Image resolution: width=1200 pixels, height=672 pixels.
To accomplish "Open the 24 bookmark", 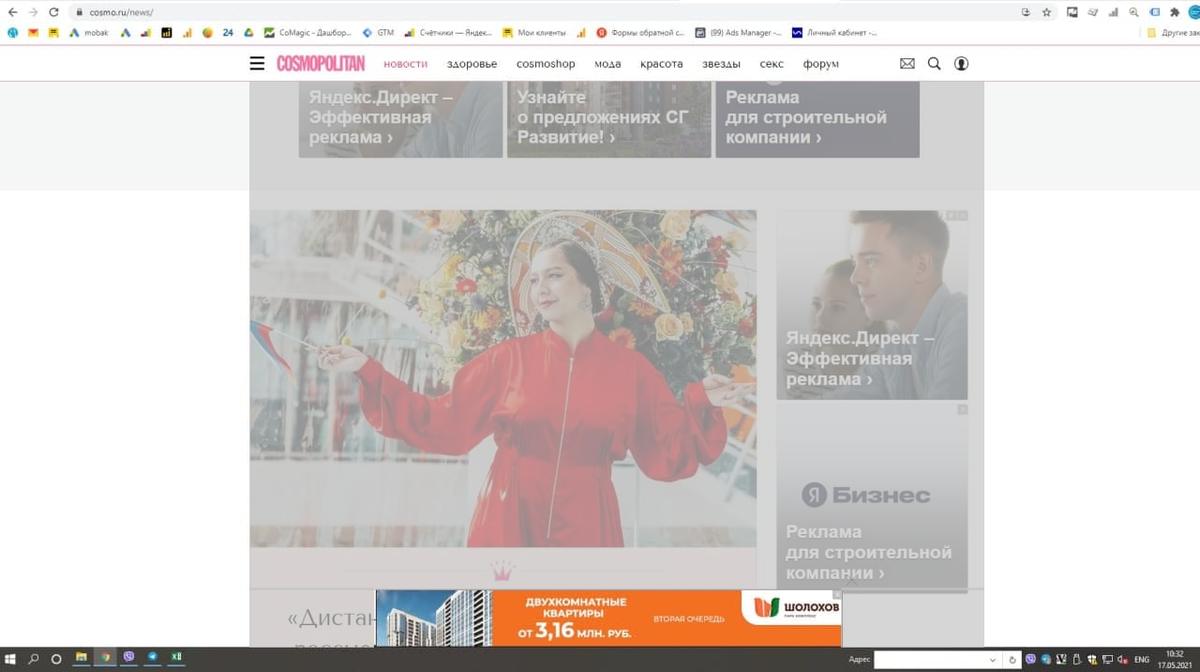I will (x=228, y=33).
